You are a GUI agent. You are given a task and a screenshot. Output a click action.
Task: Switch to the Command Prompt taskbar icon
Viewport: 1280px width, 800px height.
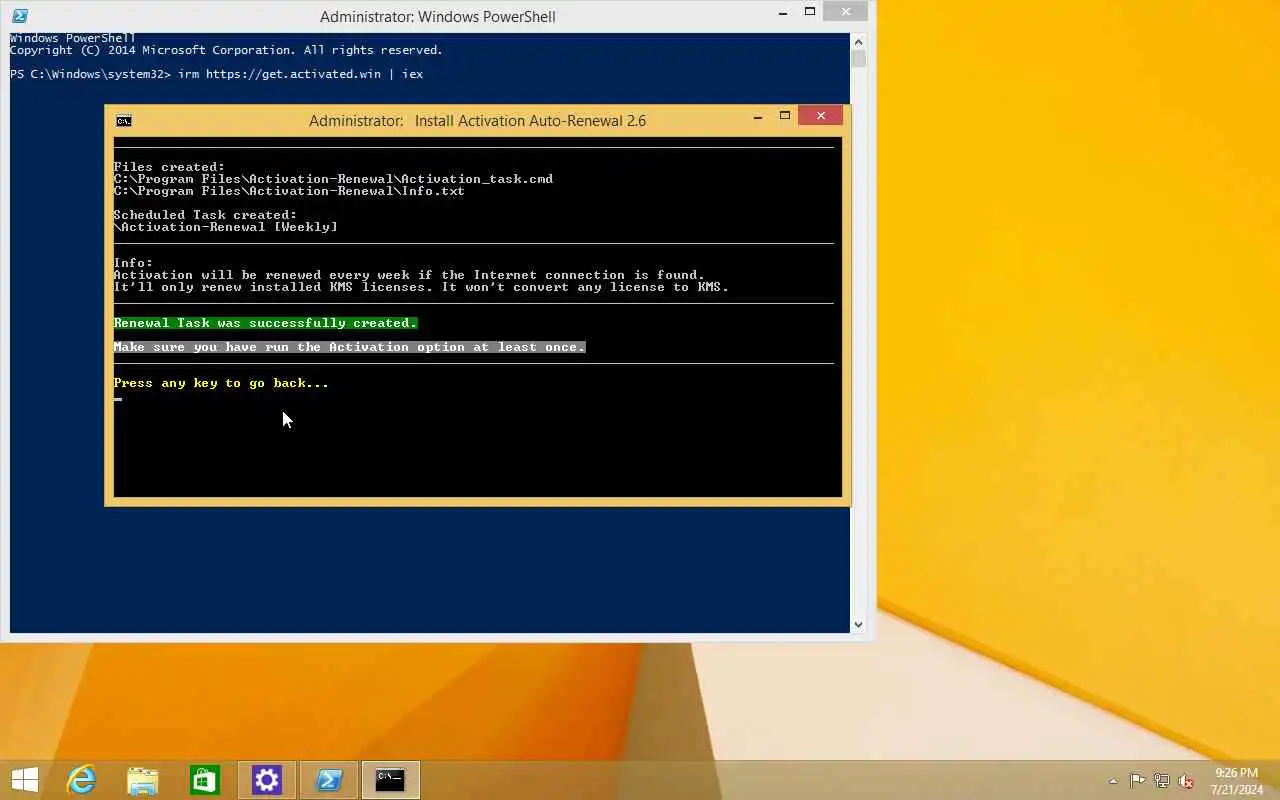390,780
